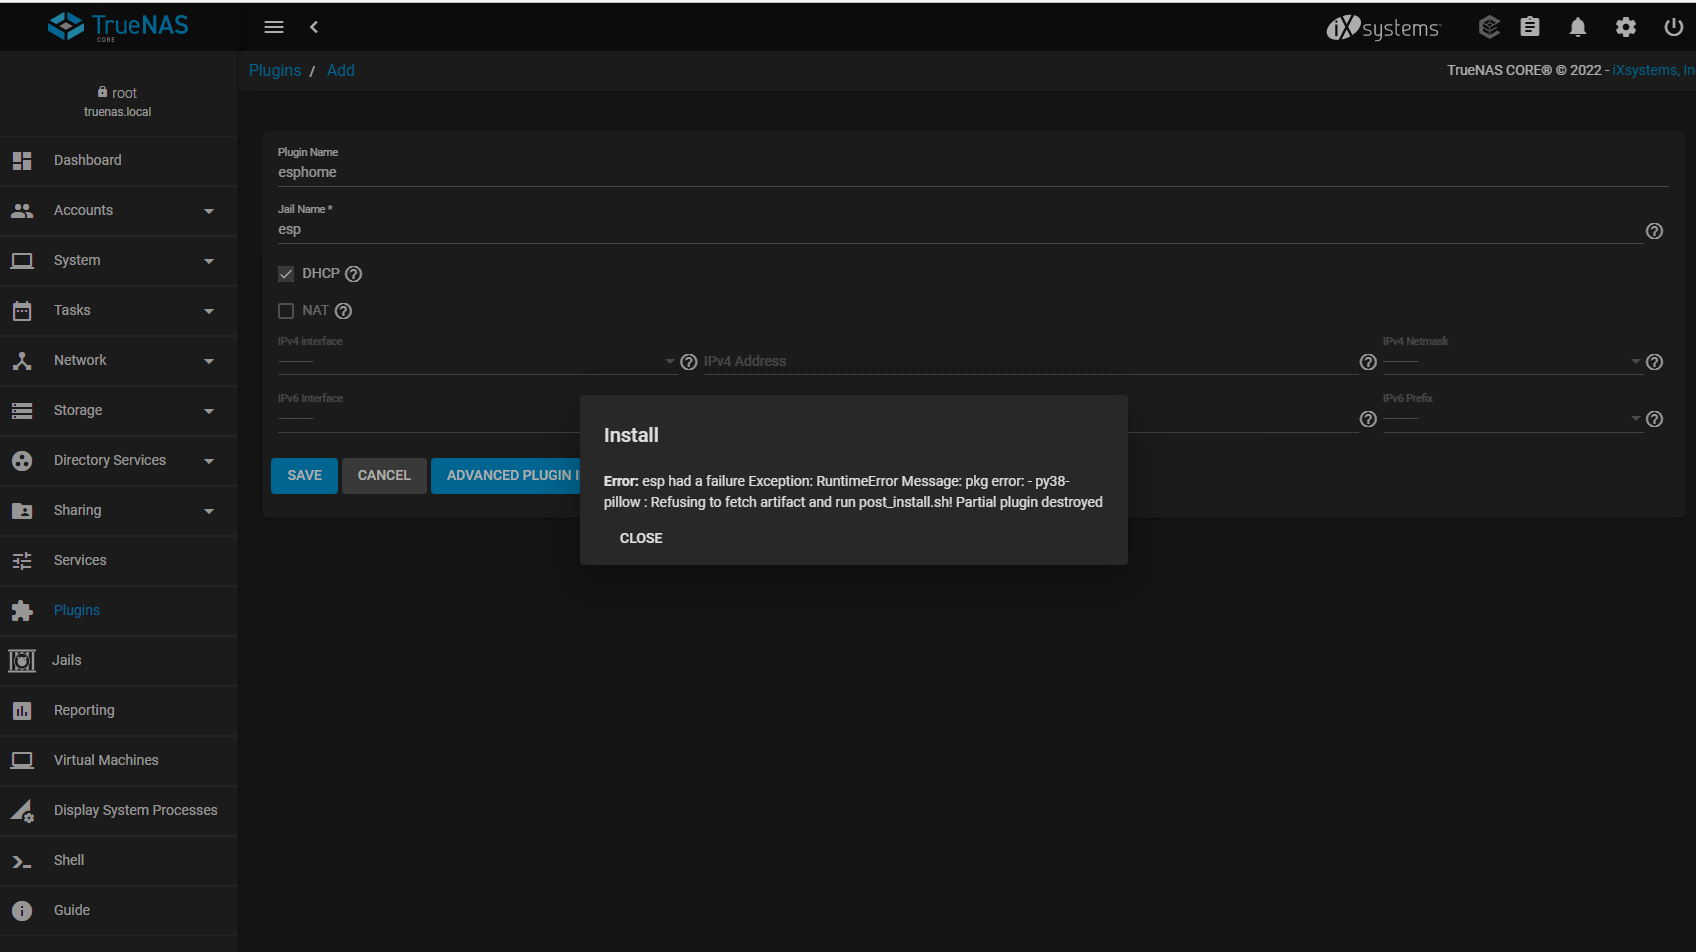Click the Plugins breadcrumb link
This screenshot has height=952, width=1696.
point(275,71)
